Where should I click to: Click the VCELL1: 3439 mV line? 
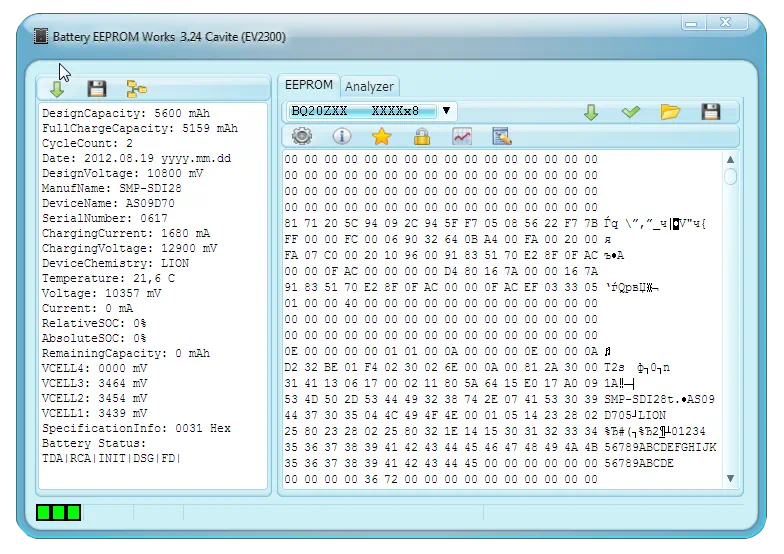coord(94,413)
